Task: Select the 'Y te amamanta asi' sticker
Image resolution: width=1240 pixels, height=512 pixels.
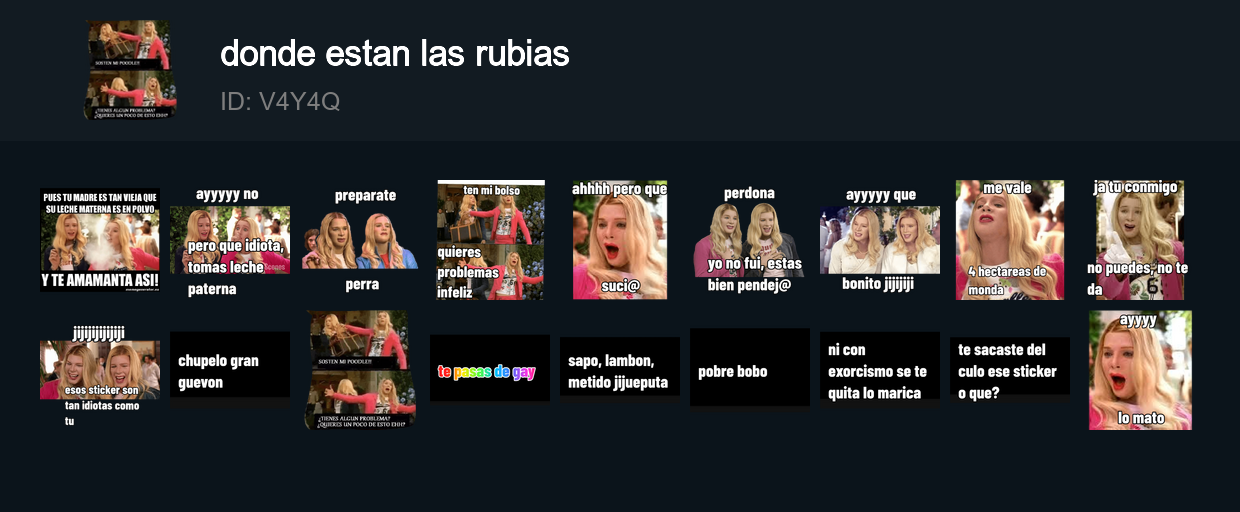Action: (x=100, y=240)
